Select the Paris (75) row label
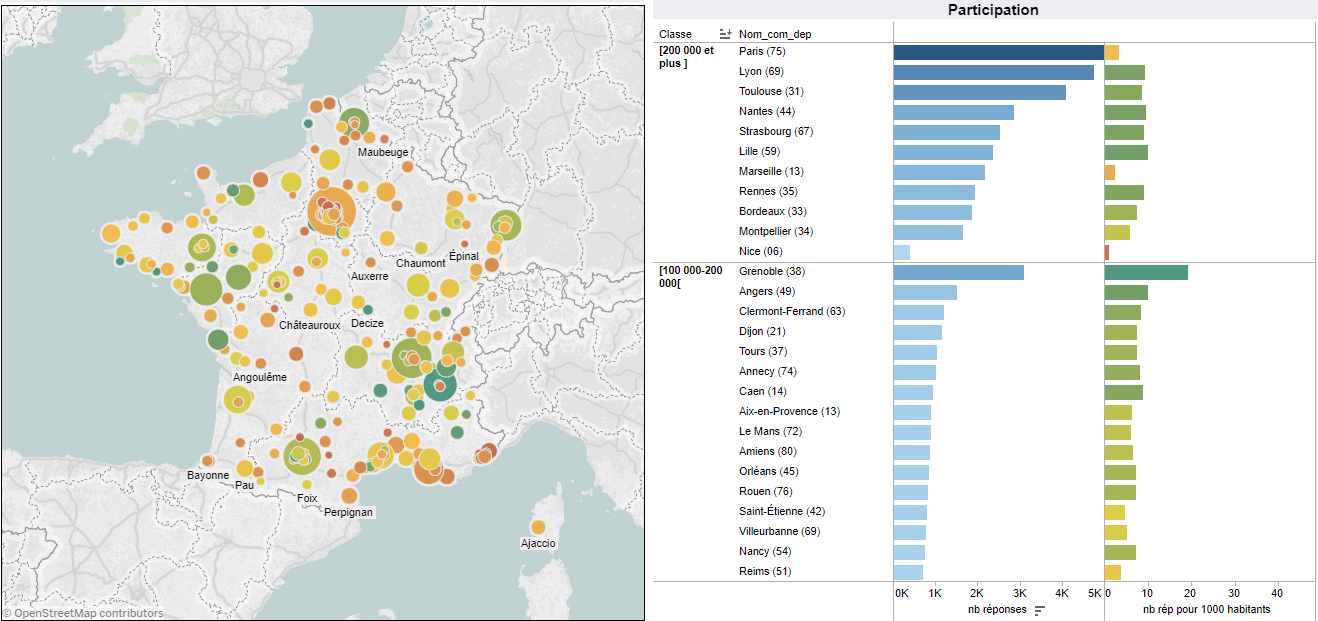Viewport: 1318px width, 621px height. point(762,51)
